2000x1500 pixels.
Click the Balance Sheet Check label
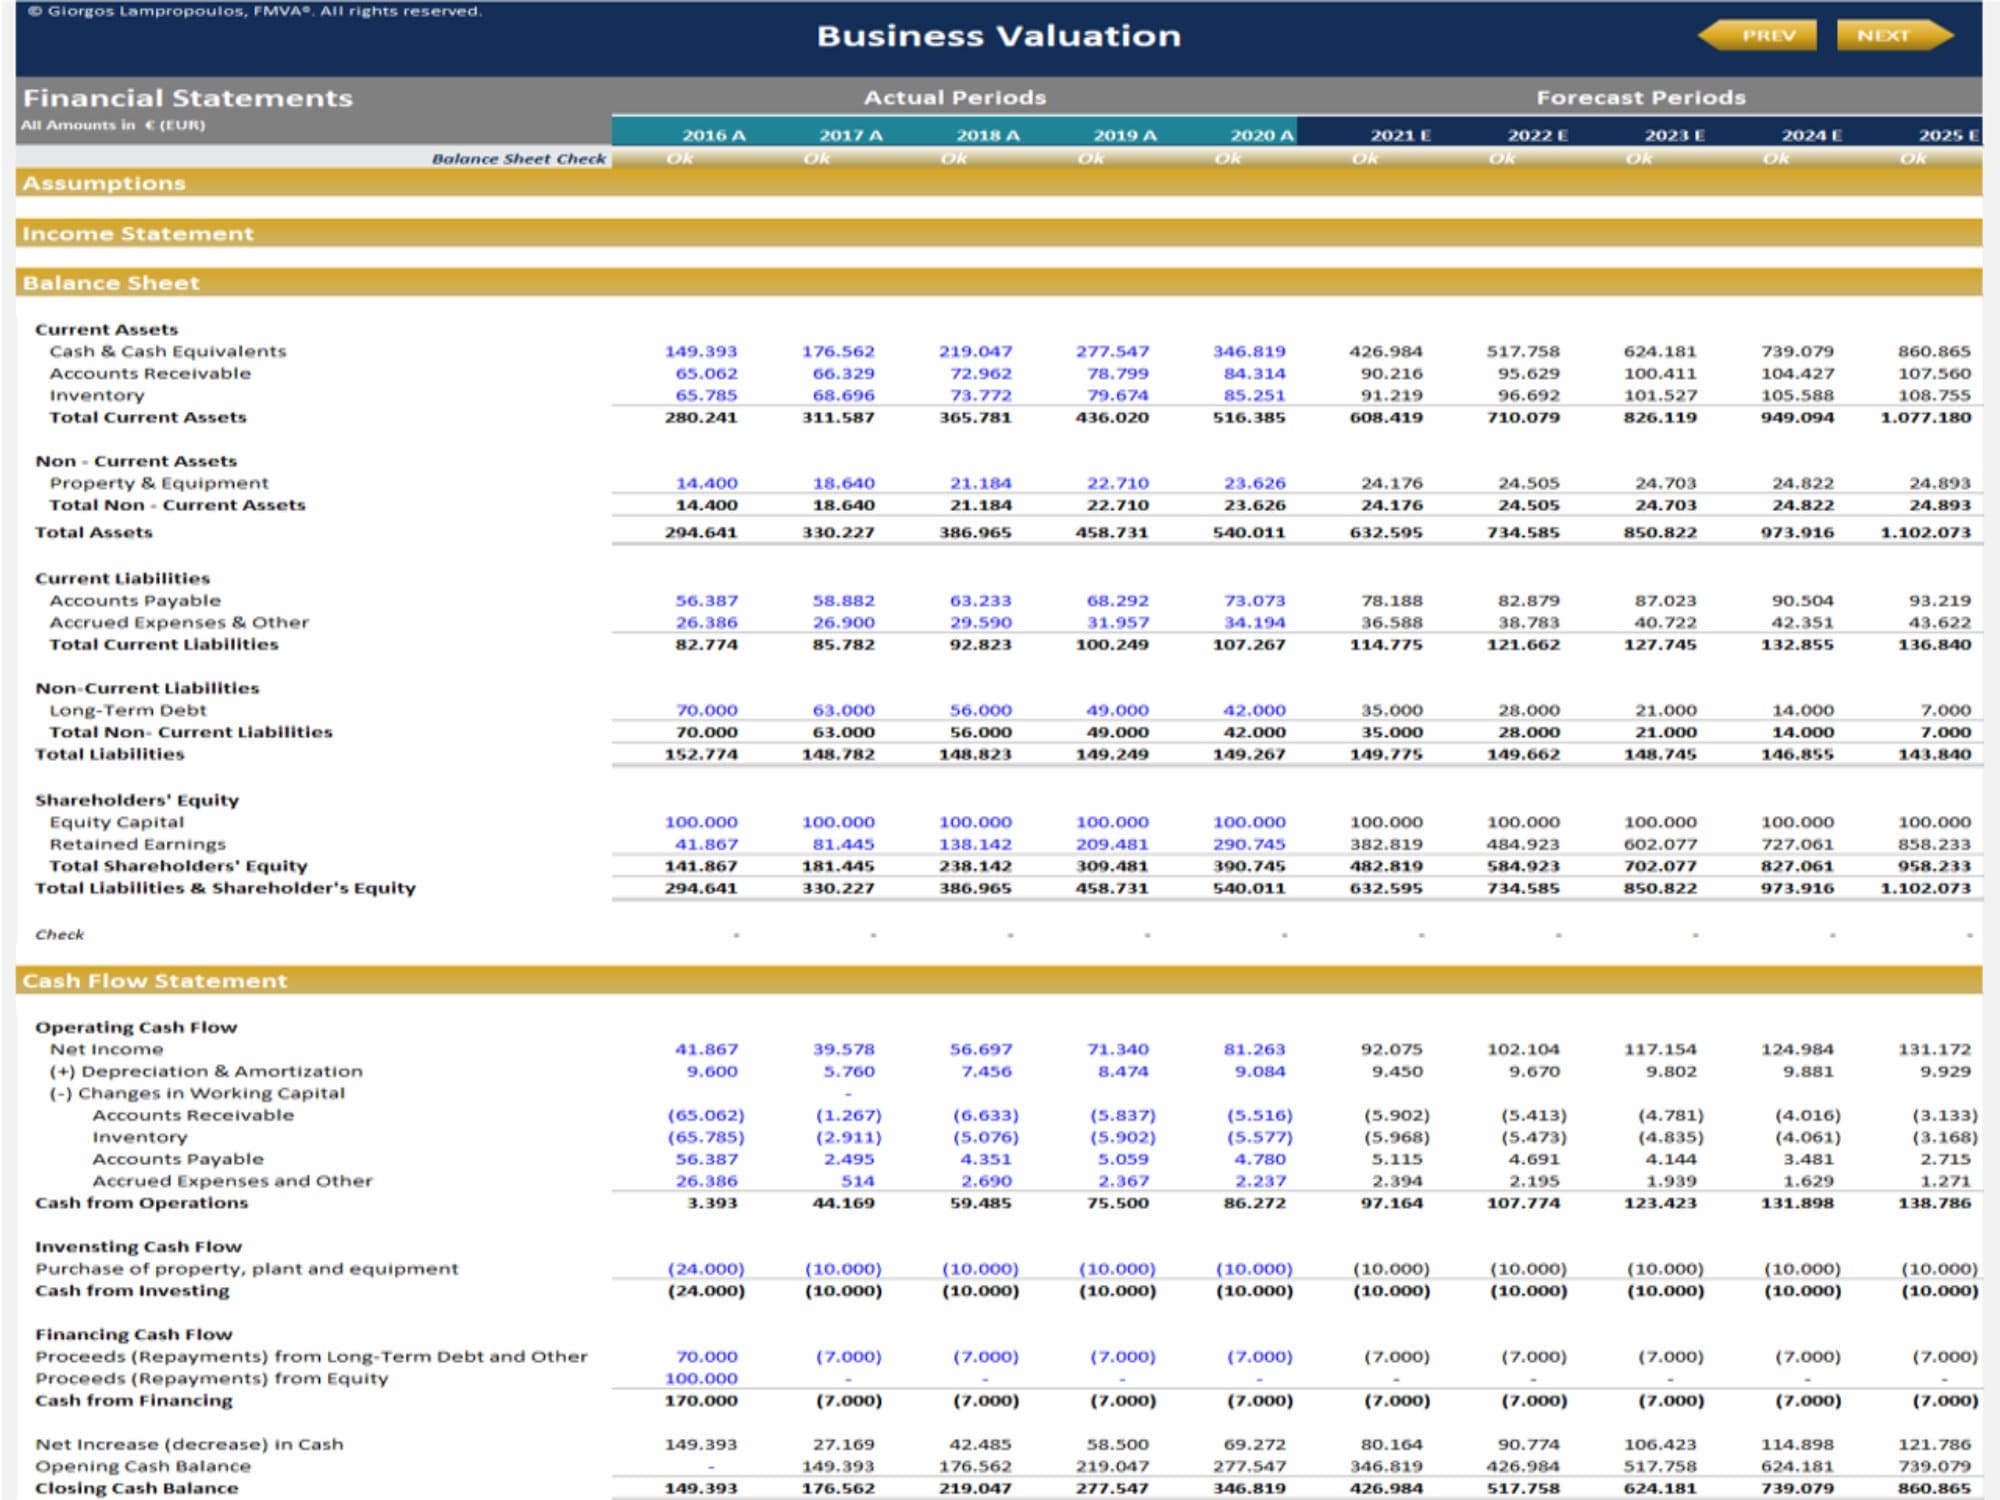coord(518,157)
